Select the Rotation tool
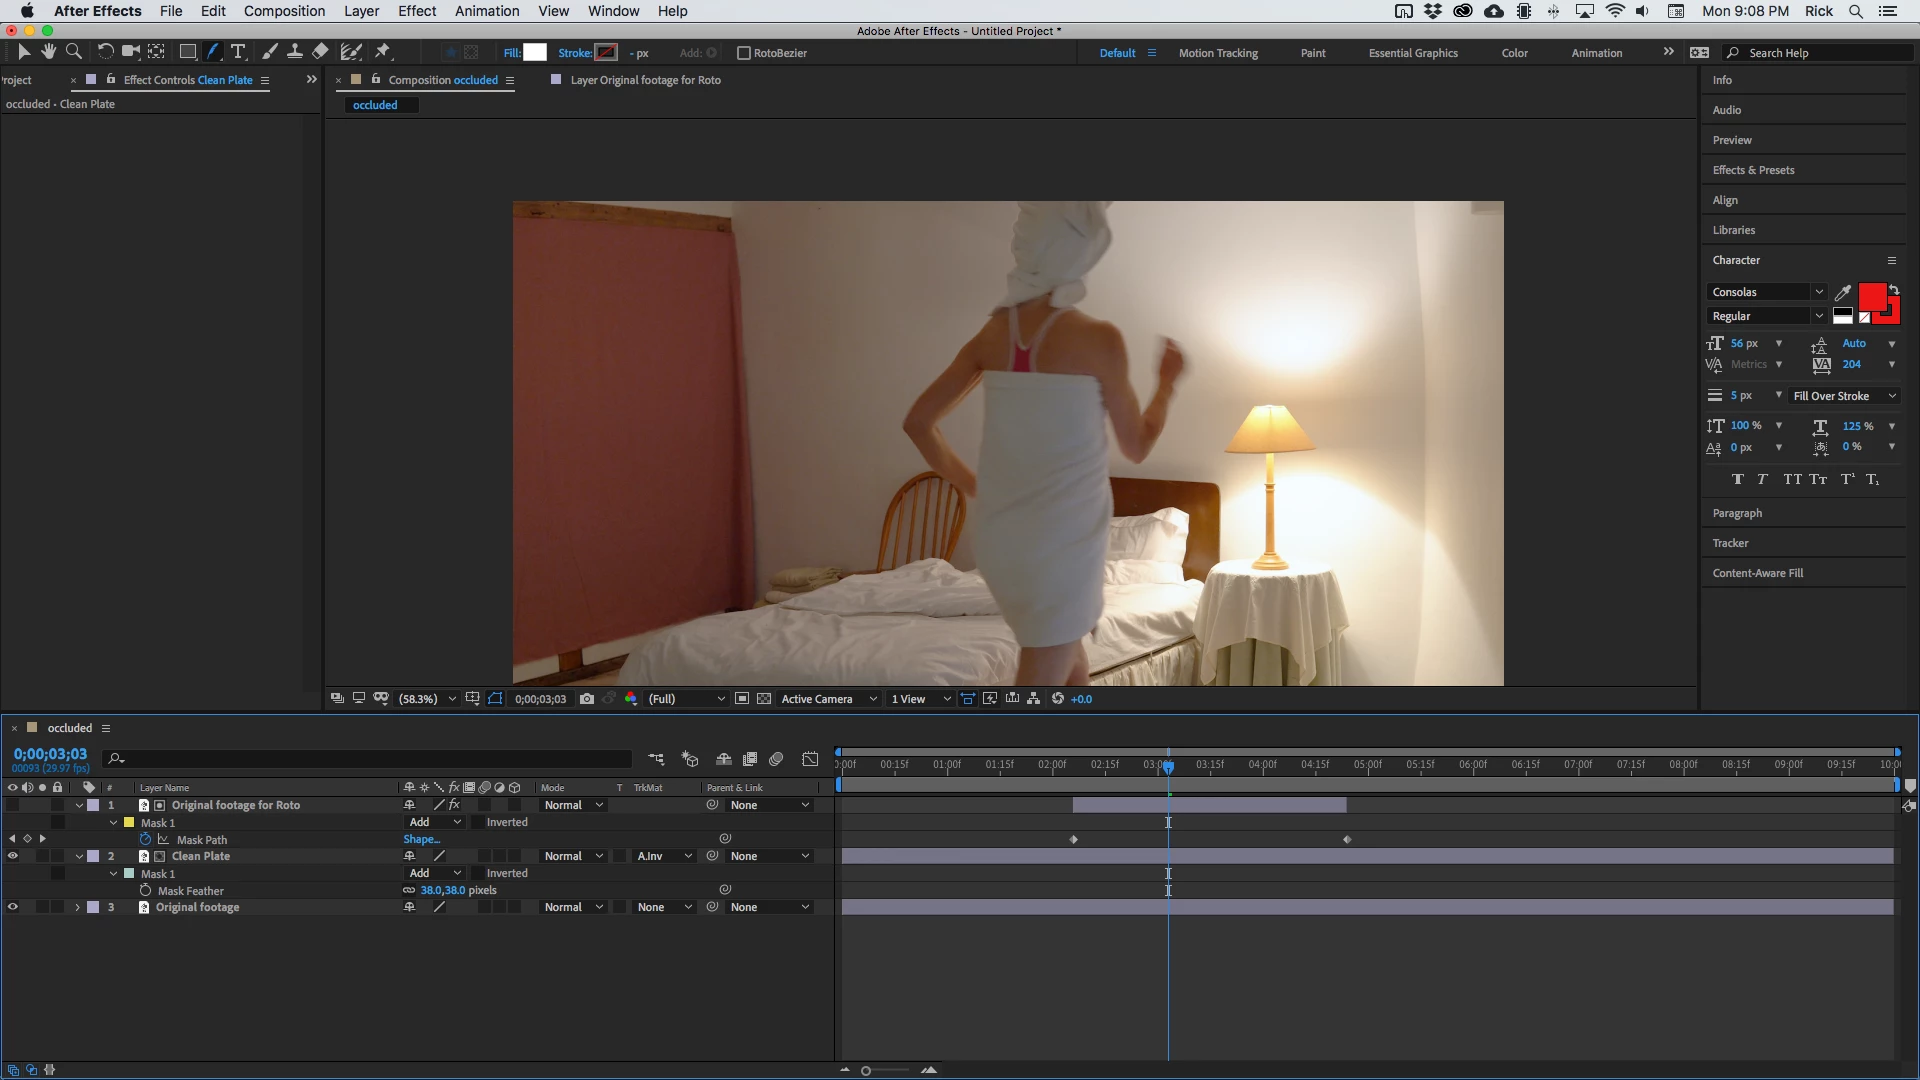 [x=105, y=52]
